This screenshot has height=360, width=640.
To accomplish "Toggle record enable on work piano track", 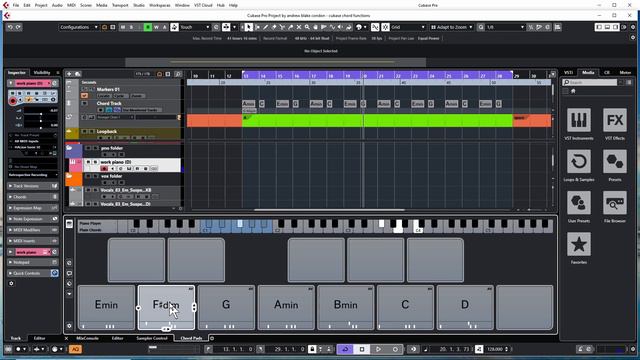I will click(104, 169).
